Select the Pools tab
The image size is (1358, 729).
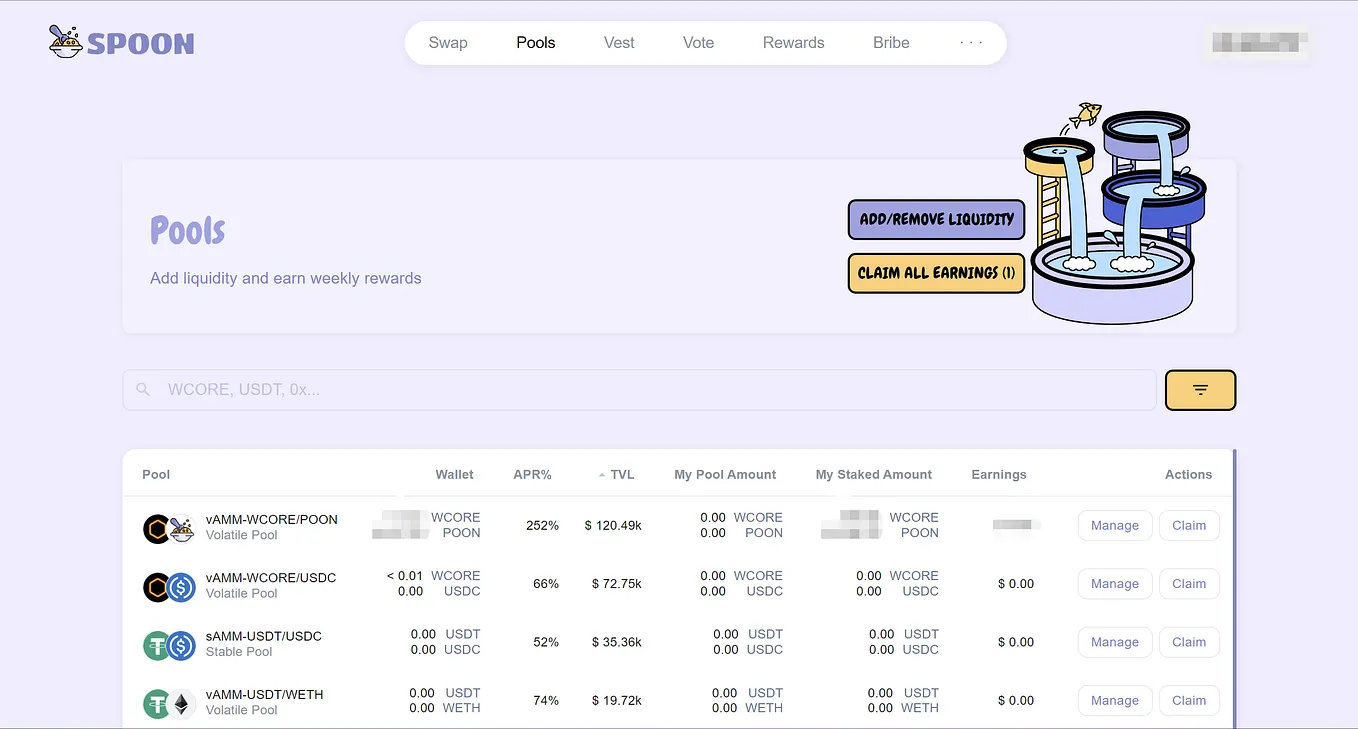pos(536,43)
